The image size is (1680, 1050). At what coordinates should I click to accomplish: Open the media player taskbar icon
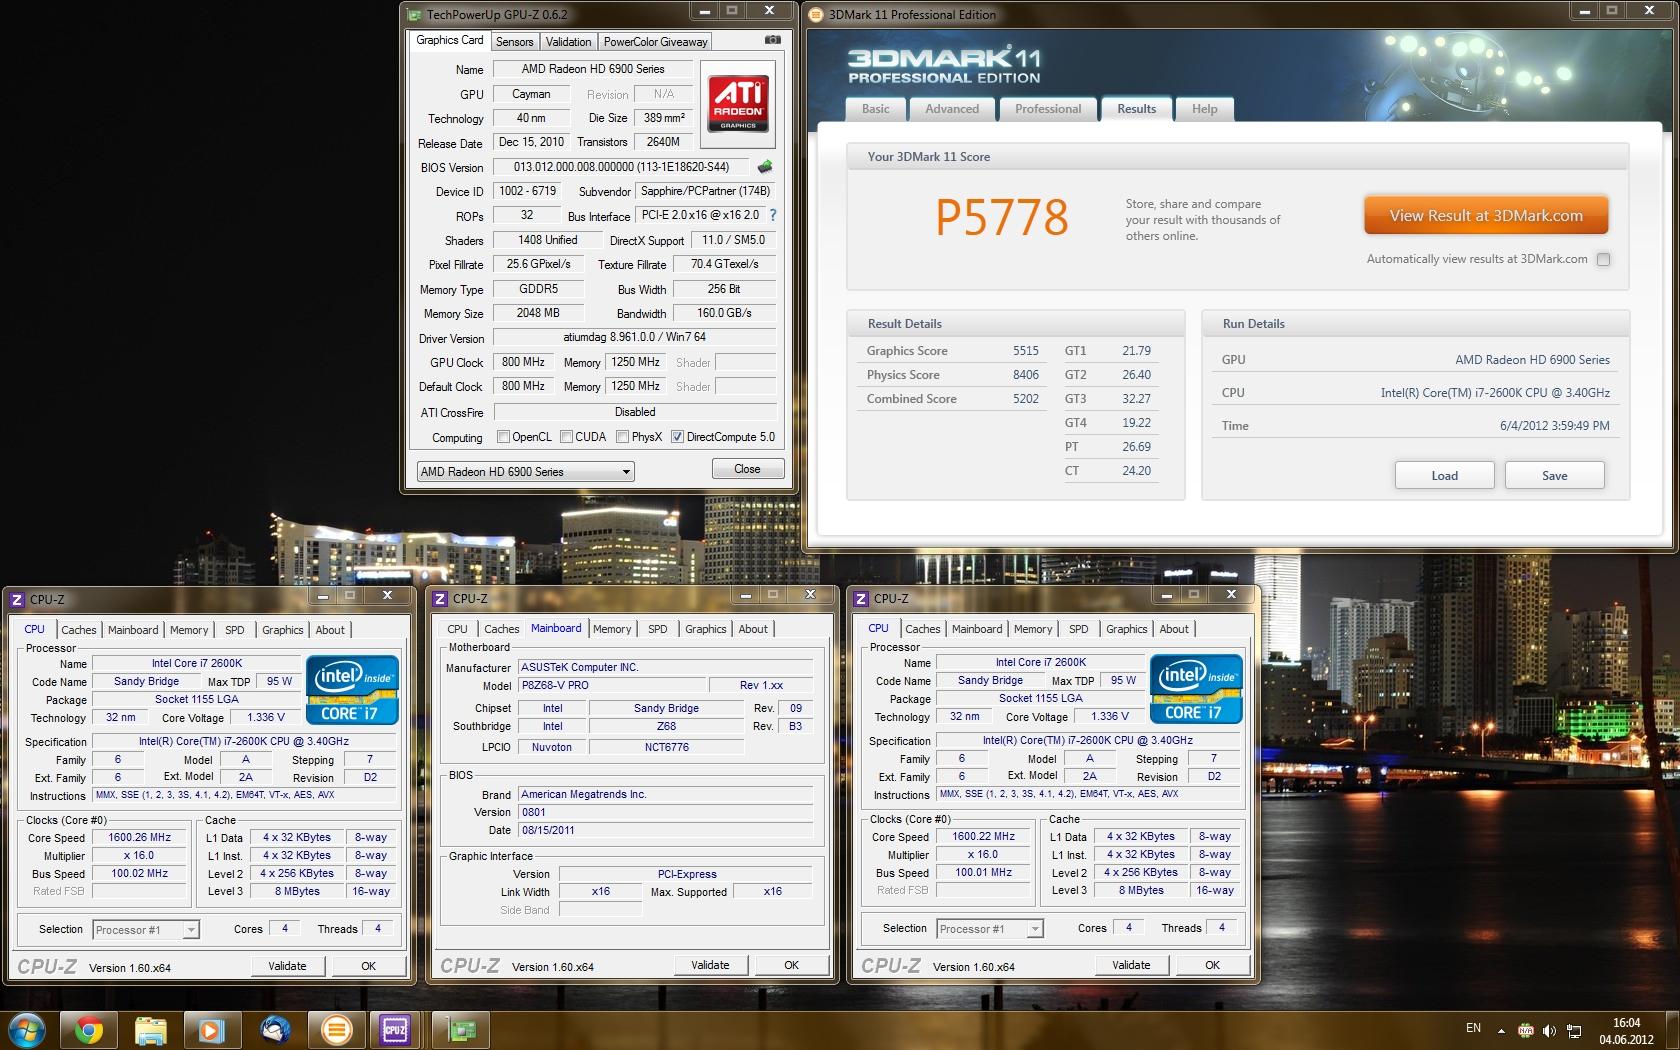click(x=212, y=1029)
